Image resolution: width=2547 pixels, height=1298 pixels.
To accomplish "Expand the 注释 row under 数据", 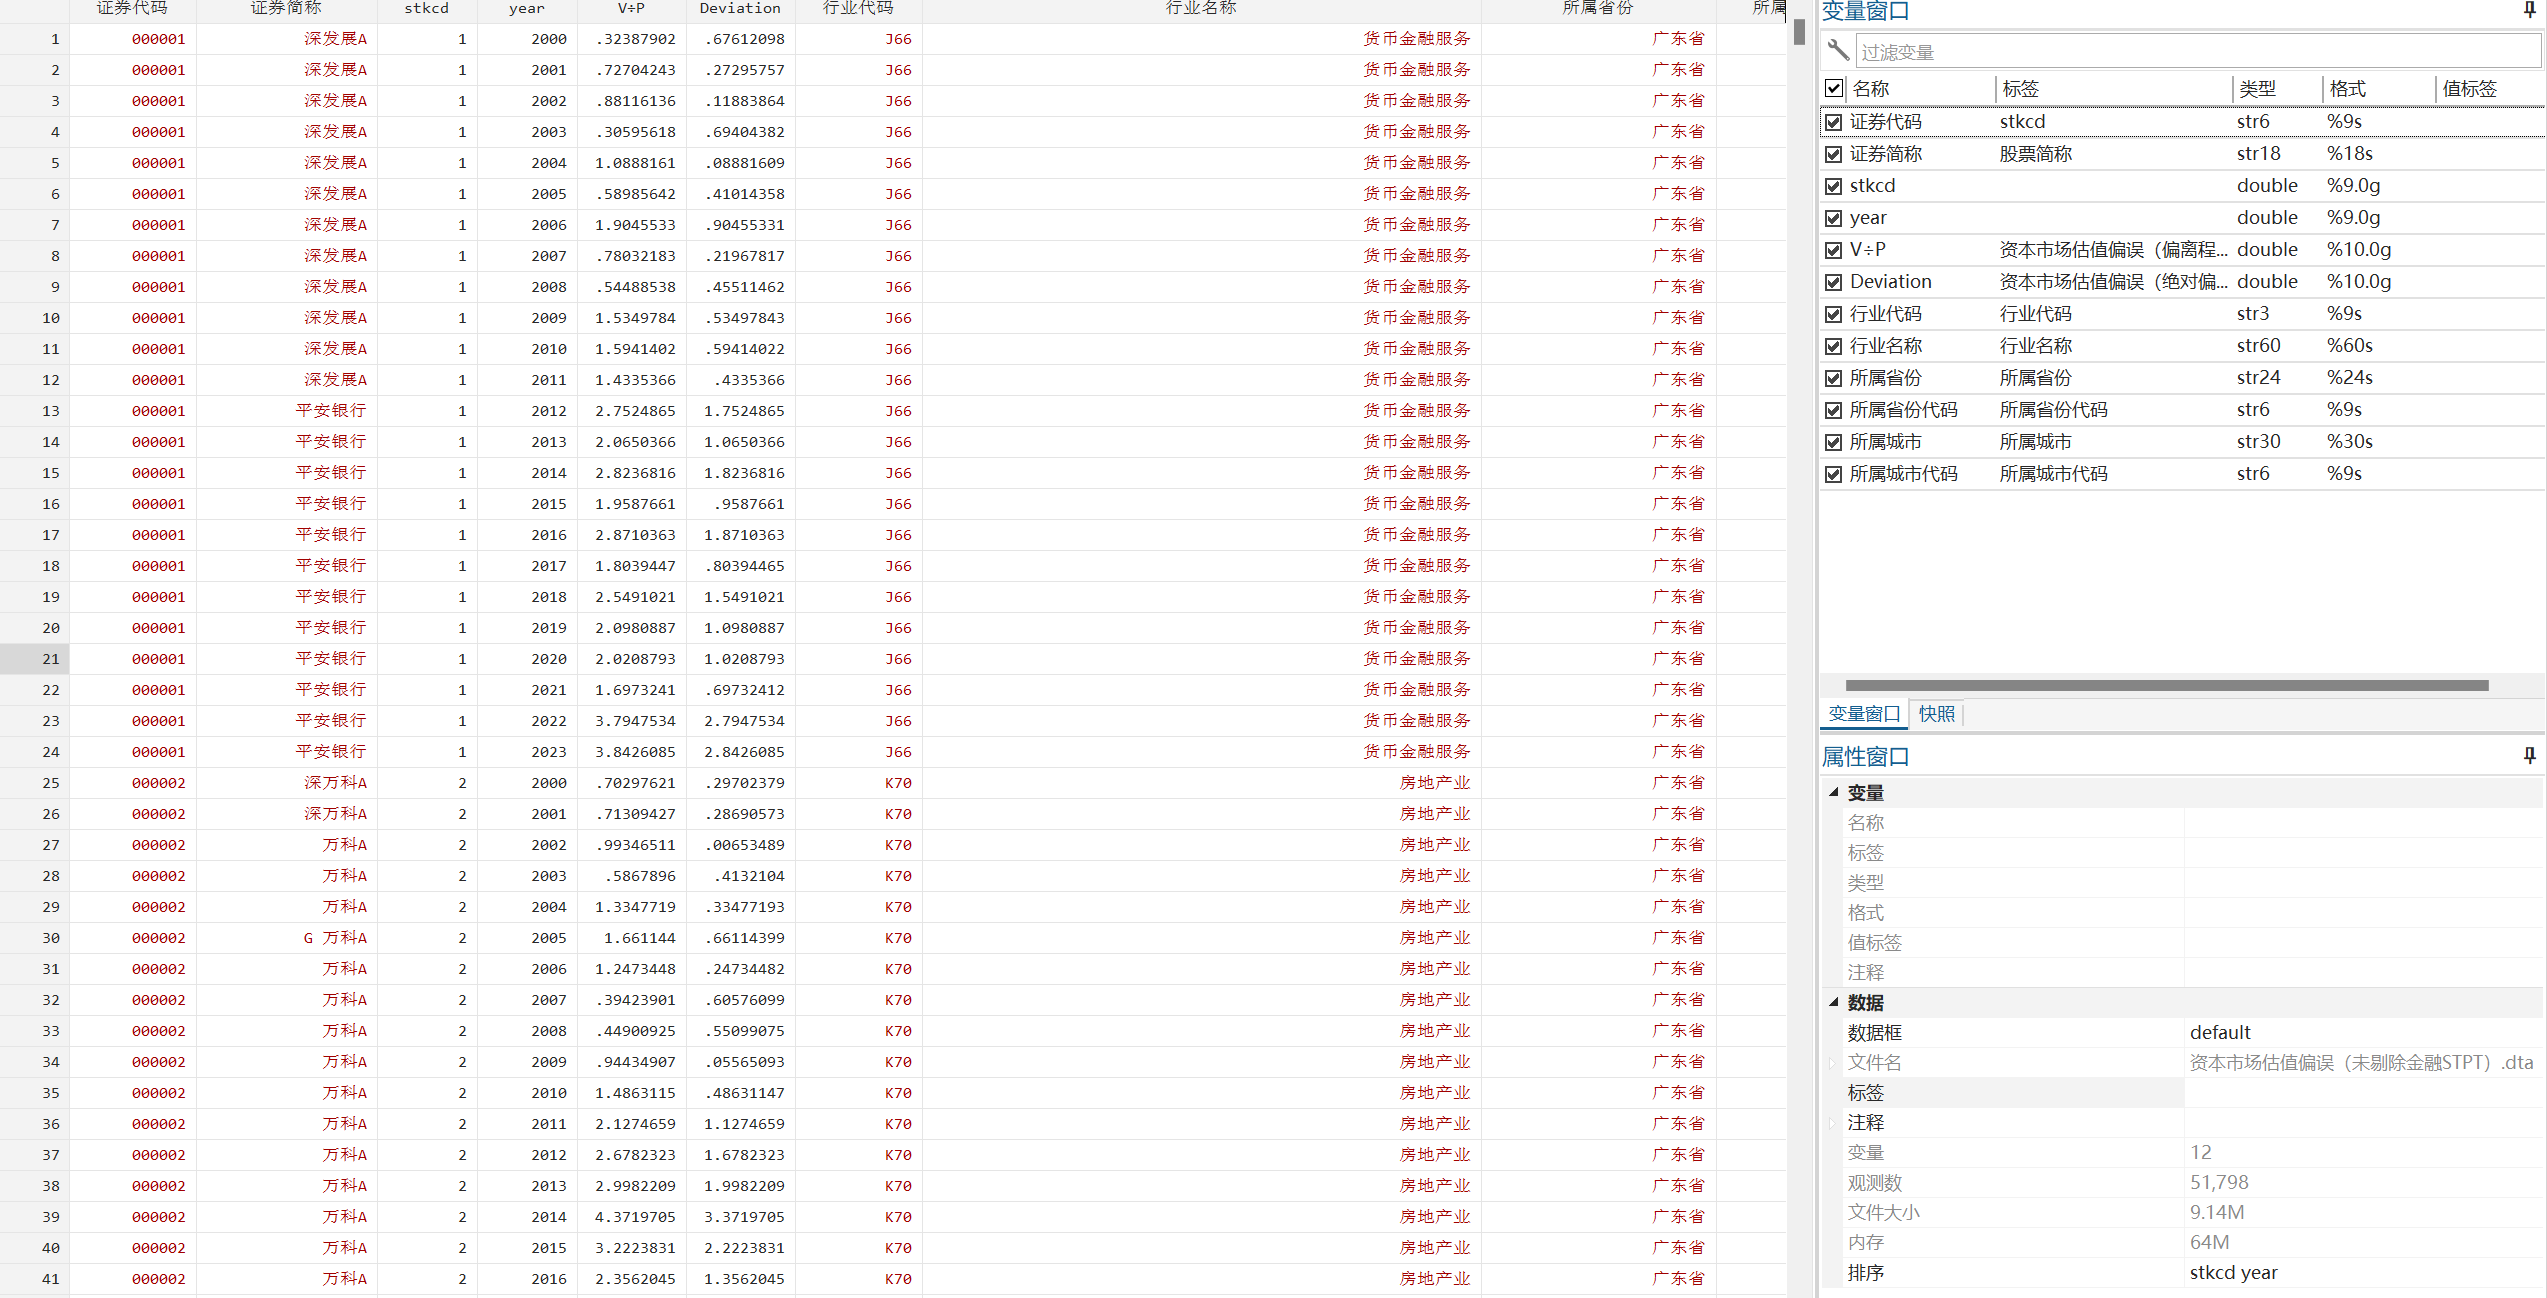I will [1833, 1123].
